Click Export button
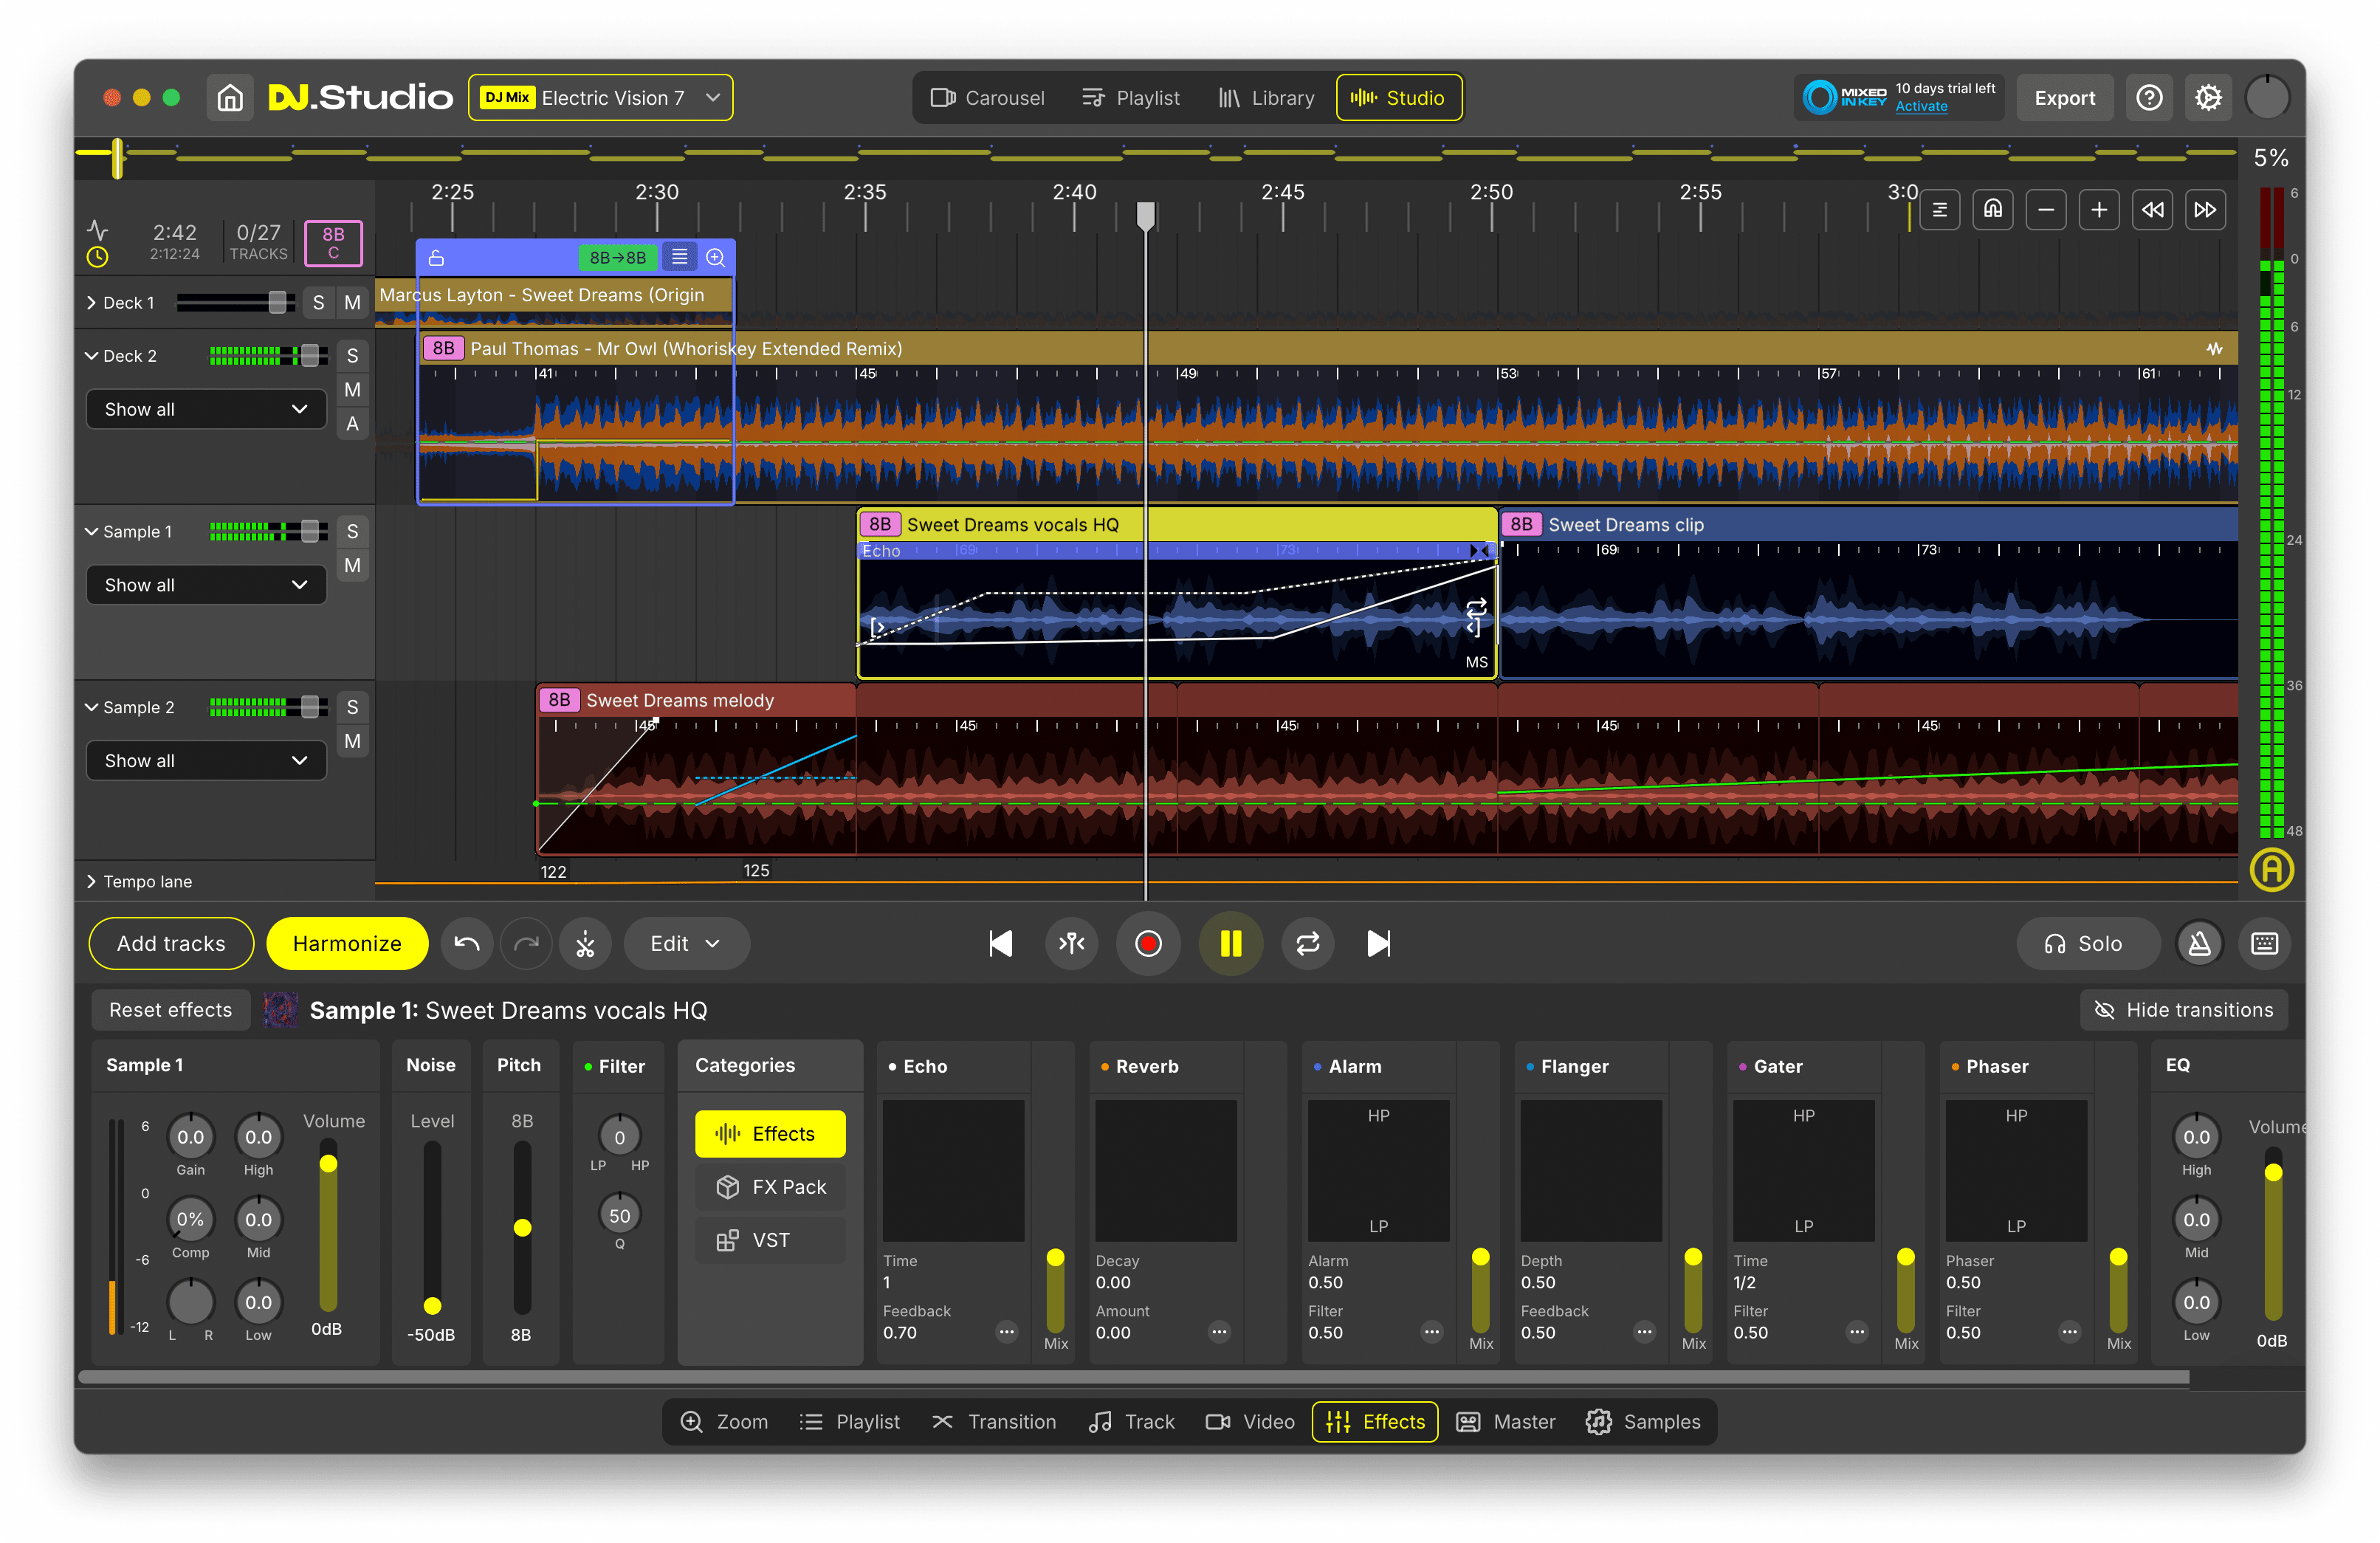 pyautogui.click(x=2064, y=98)
